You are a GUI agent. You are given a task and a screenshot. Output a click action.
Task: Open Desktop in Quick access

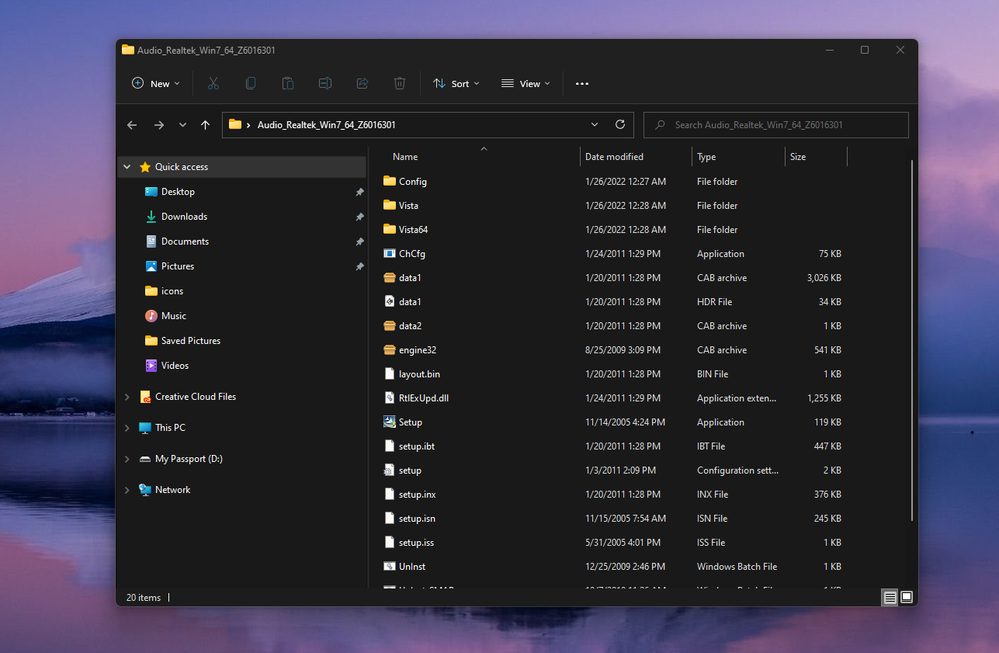tap(178, 192)
